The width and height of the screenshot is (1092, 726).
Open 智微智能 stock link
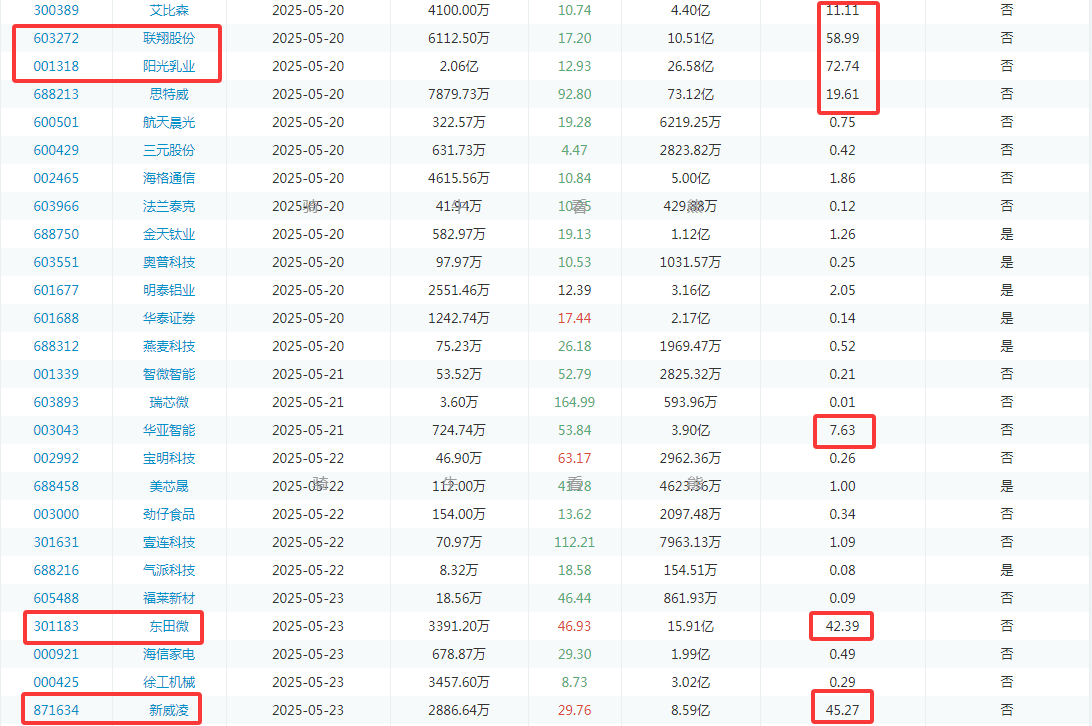[169, 374]
